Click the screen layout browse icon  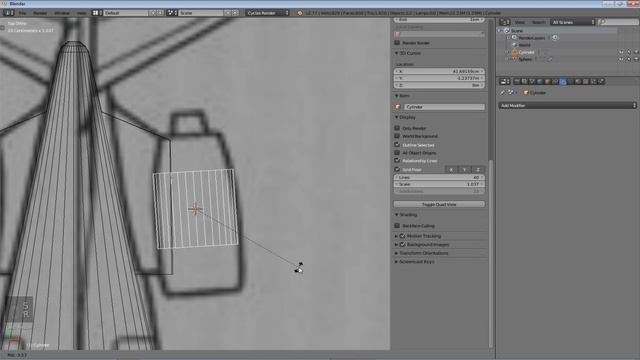[x=96, y=13]
